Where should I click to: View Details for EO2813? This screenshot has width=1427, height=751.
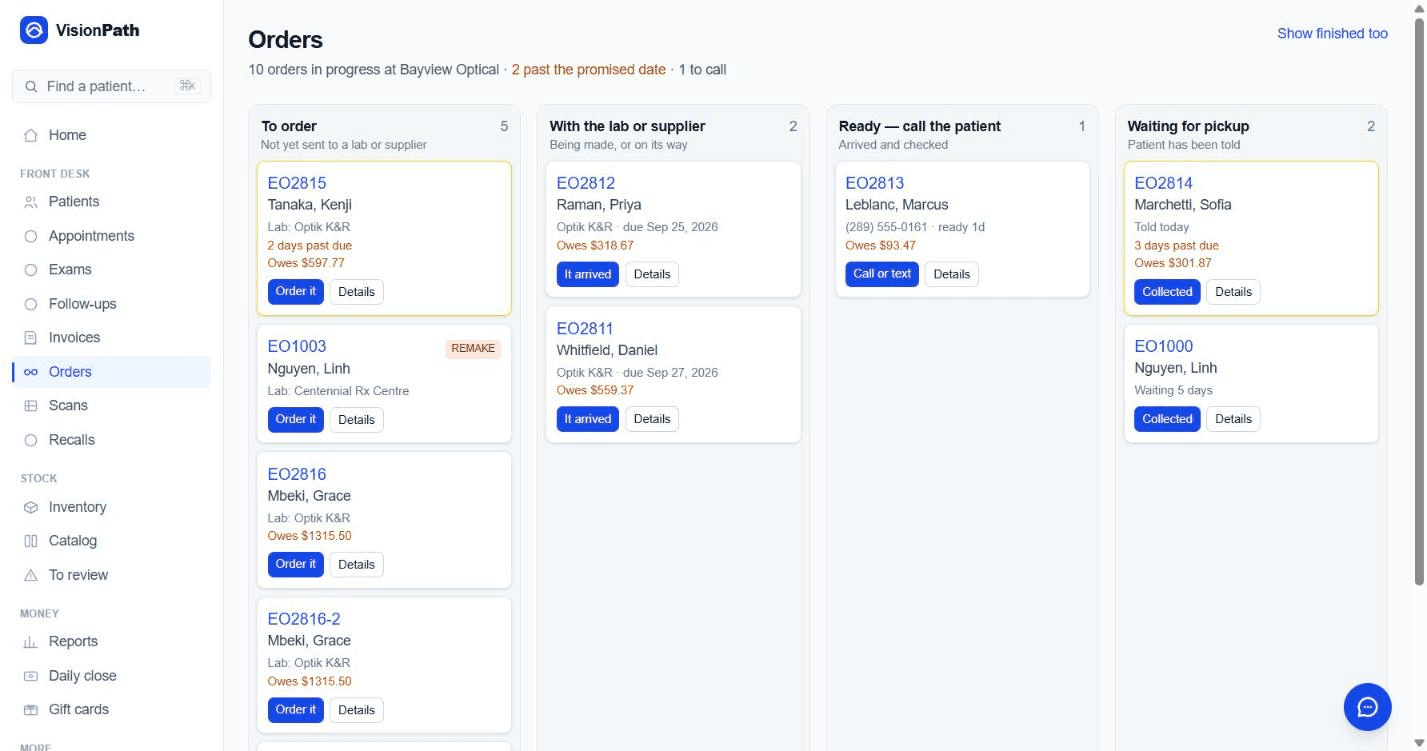point(952,274)
